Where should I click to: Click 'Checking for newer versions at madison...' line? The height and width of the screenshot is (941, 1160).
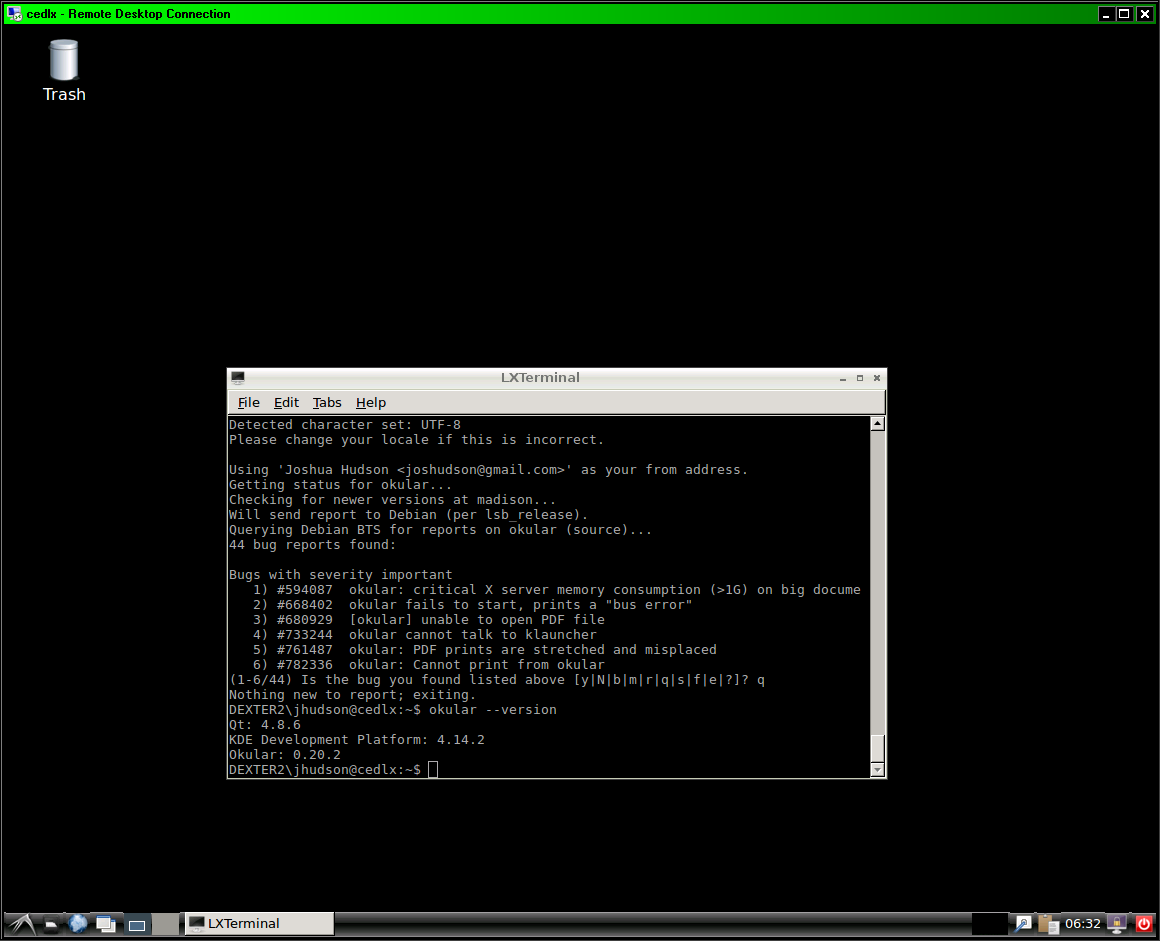[x=392, y=499]
